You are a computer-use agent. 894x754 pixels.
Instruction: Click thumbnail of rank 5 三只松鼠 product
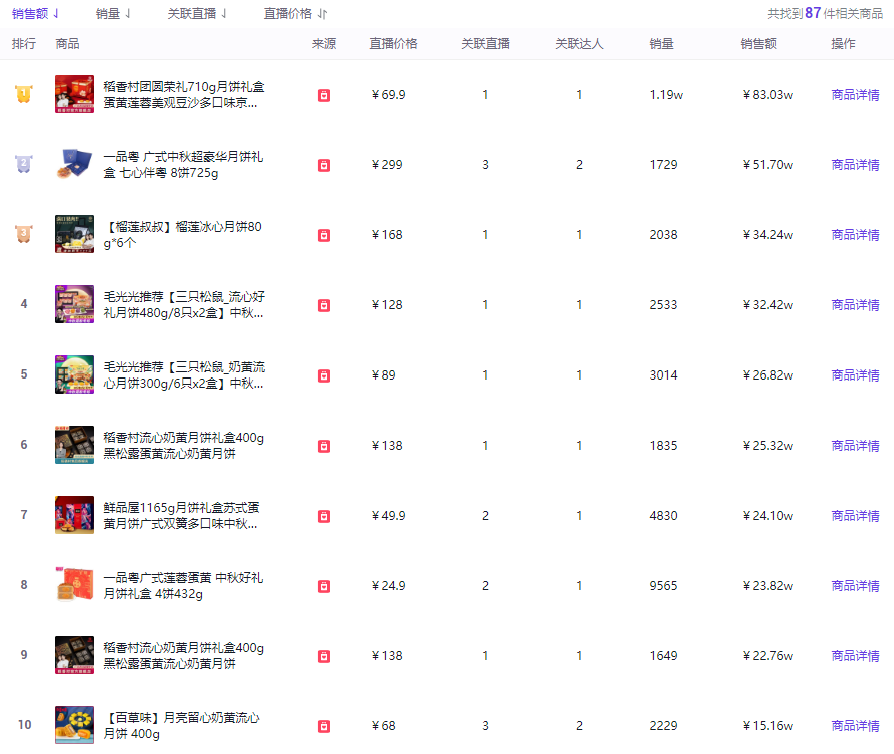click(x=74, y=374)
